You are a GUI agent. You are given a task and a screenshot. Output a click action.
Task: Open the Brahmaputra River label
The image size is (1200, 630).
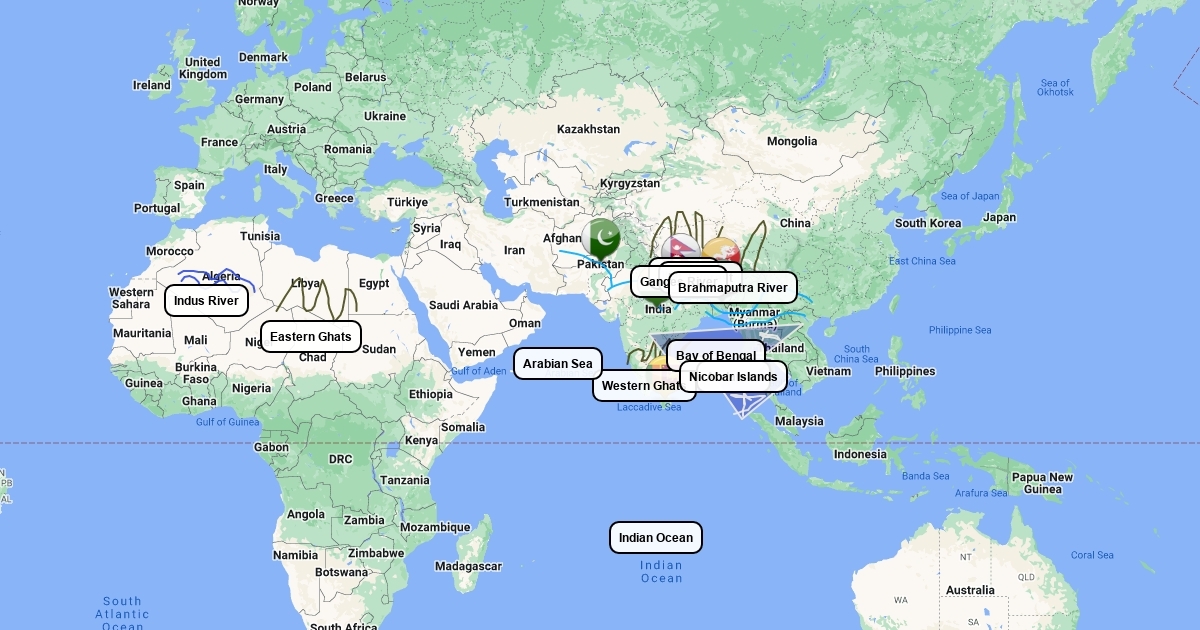tap(733, 288)
